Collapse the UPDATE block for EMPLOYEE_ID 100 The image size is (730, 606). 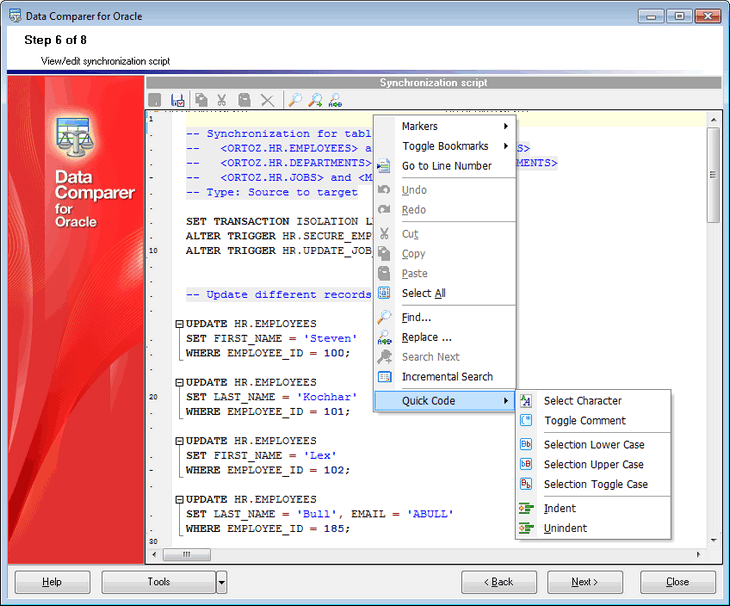179,324
